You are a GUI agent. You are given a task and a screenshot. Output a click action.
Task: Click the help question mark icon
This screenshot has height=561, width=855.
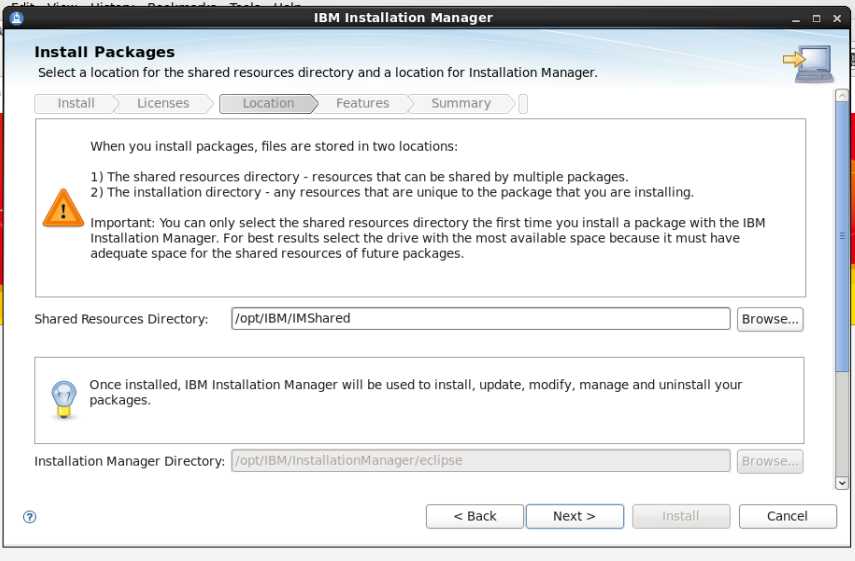[30, 517]
